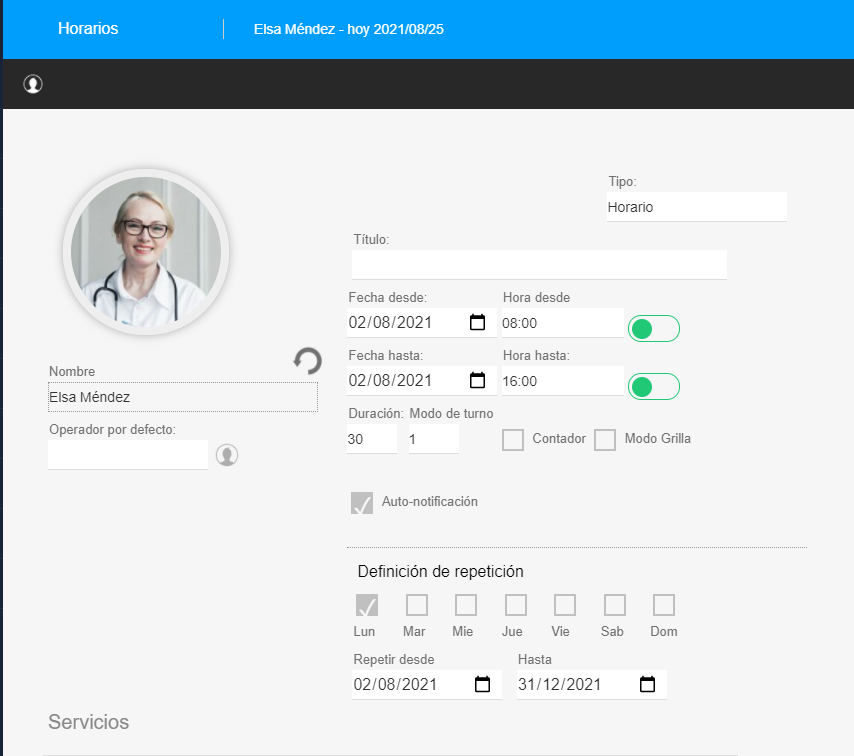
Task: Click the Definición de repetición heading
Action: [x=441, y=571]
